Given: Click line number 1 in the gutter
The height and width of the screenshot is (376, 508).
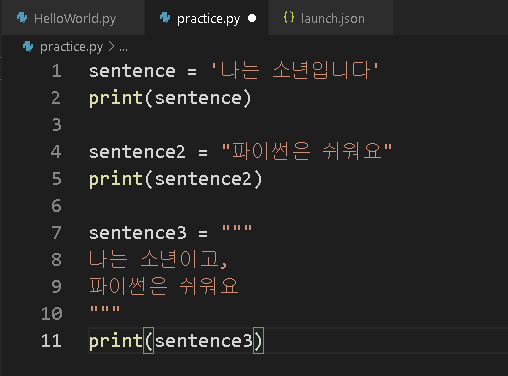Looking at the screenshot, I should pos(57,71).
